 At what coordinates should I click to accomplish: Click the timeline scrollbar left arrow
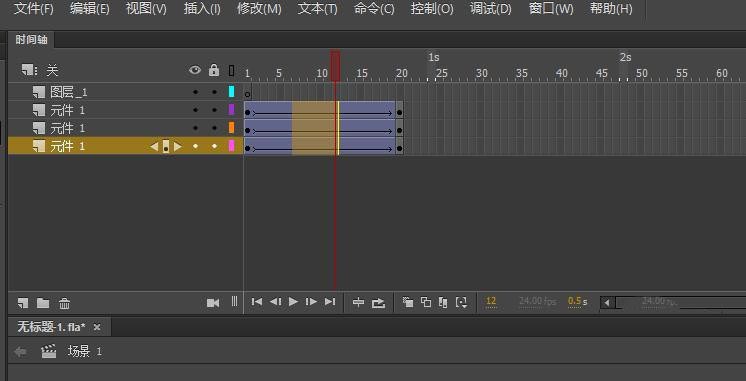tap(607, 303)
